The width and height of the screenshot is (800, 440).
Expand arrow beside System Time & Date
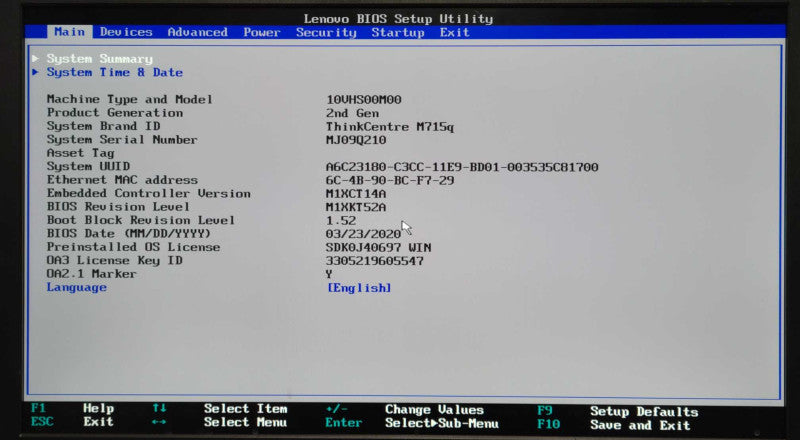(x=35, y=72)
